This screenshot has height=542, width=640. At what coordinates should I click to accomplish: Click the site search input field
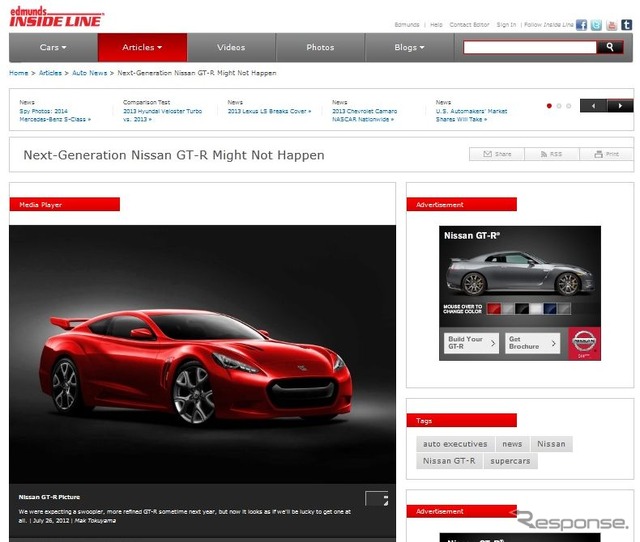tap(530, 47)
